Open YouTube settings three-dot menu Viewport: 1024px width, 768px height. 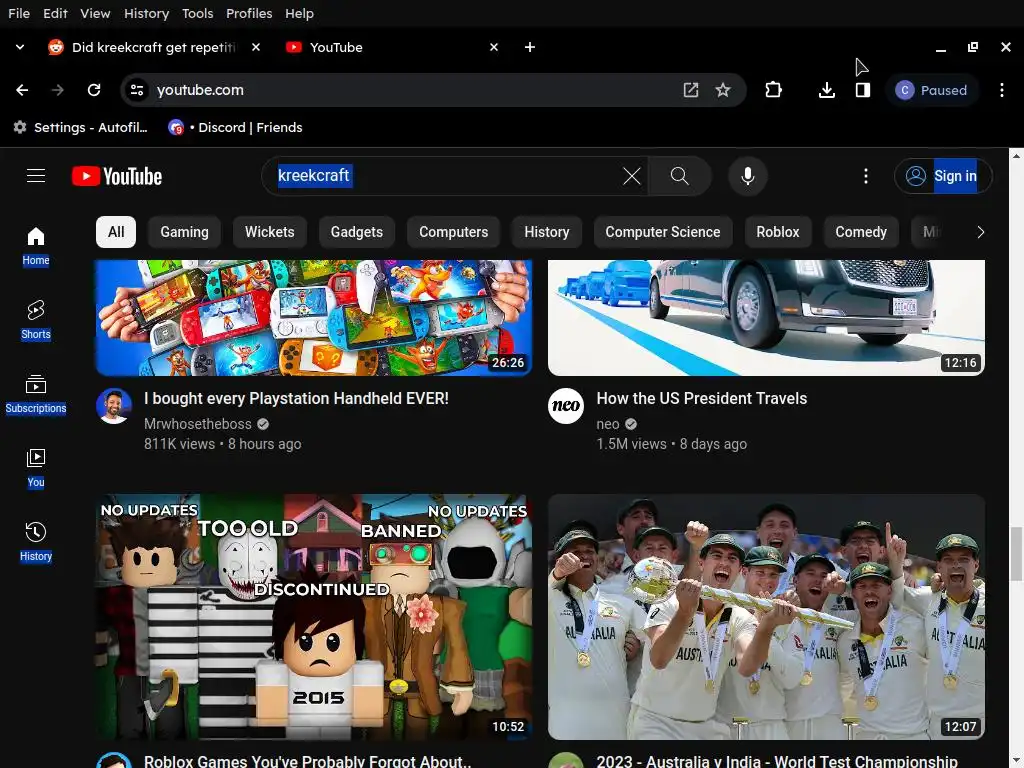pyautogui.click(x=866, y=176)
